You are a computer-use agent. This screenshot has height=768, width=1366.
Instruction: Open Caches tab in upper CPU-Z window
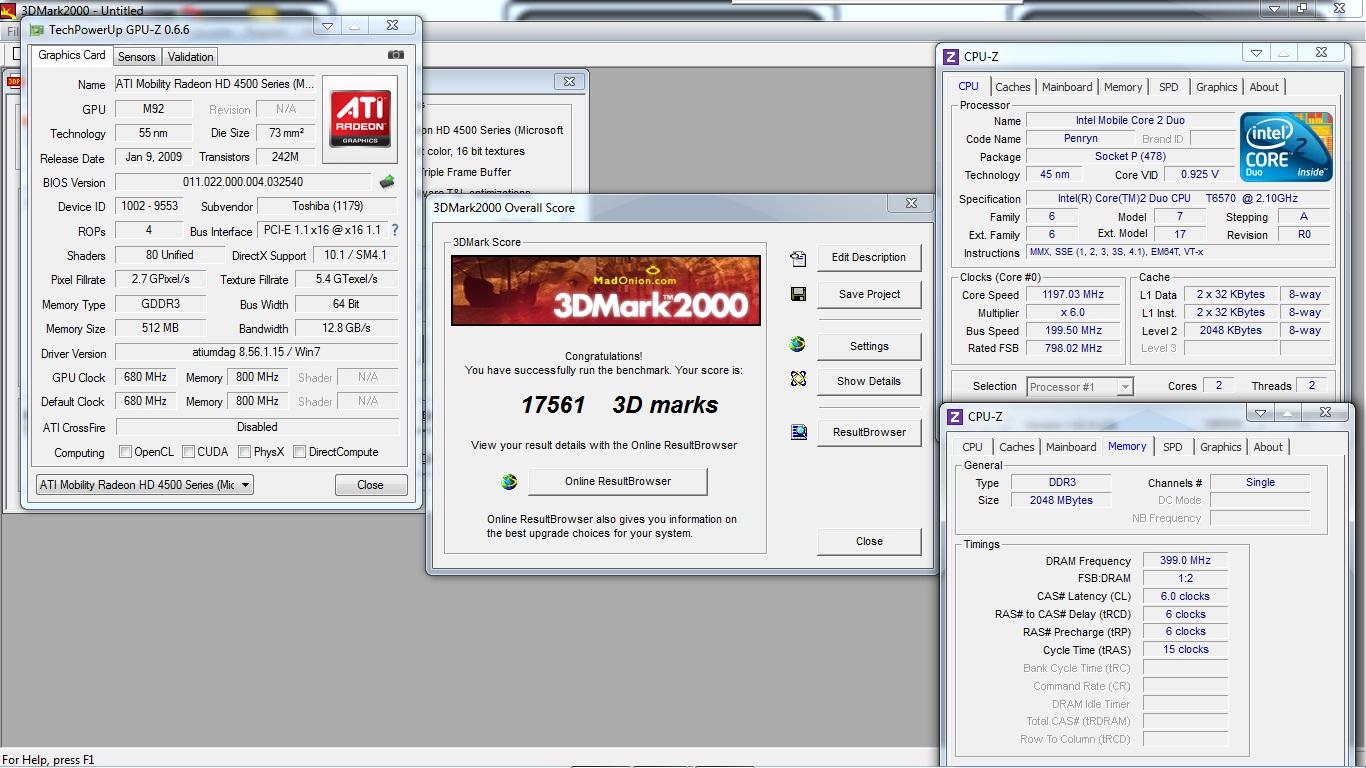pyautogui.click(x=1013, y=87)
